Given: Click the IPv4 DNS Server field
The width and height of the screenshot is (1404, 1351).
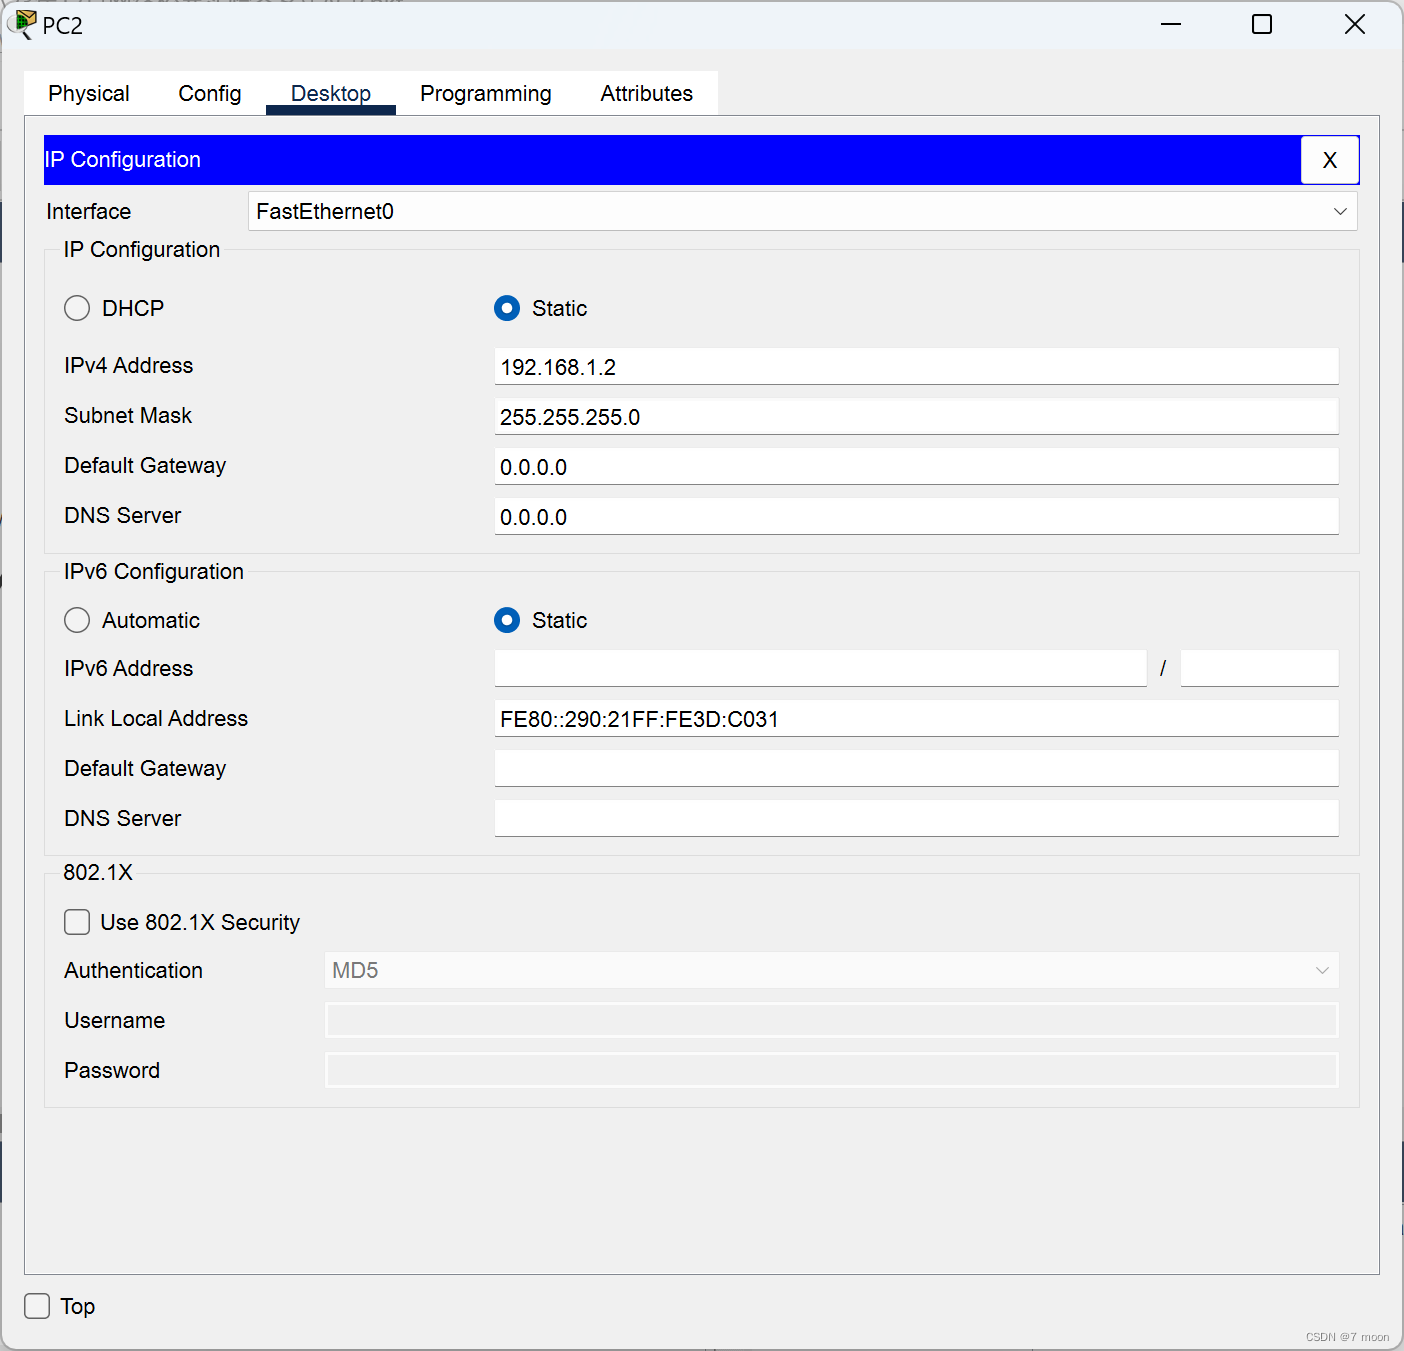Looking at the screenshot, I should click(x=916, y=516).
